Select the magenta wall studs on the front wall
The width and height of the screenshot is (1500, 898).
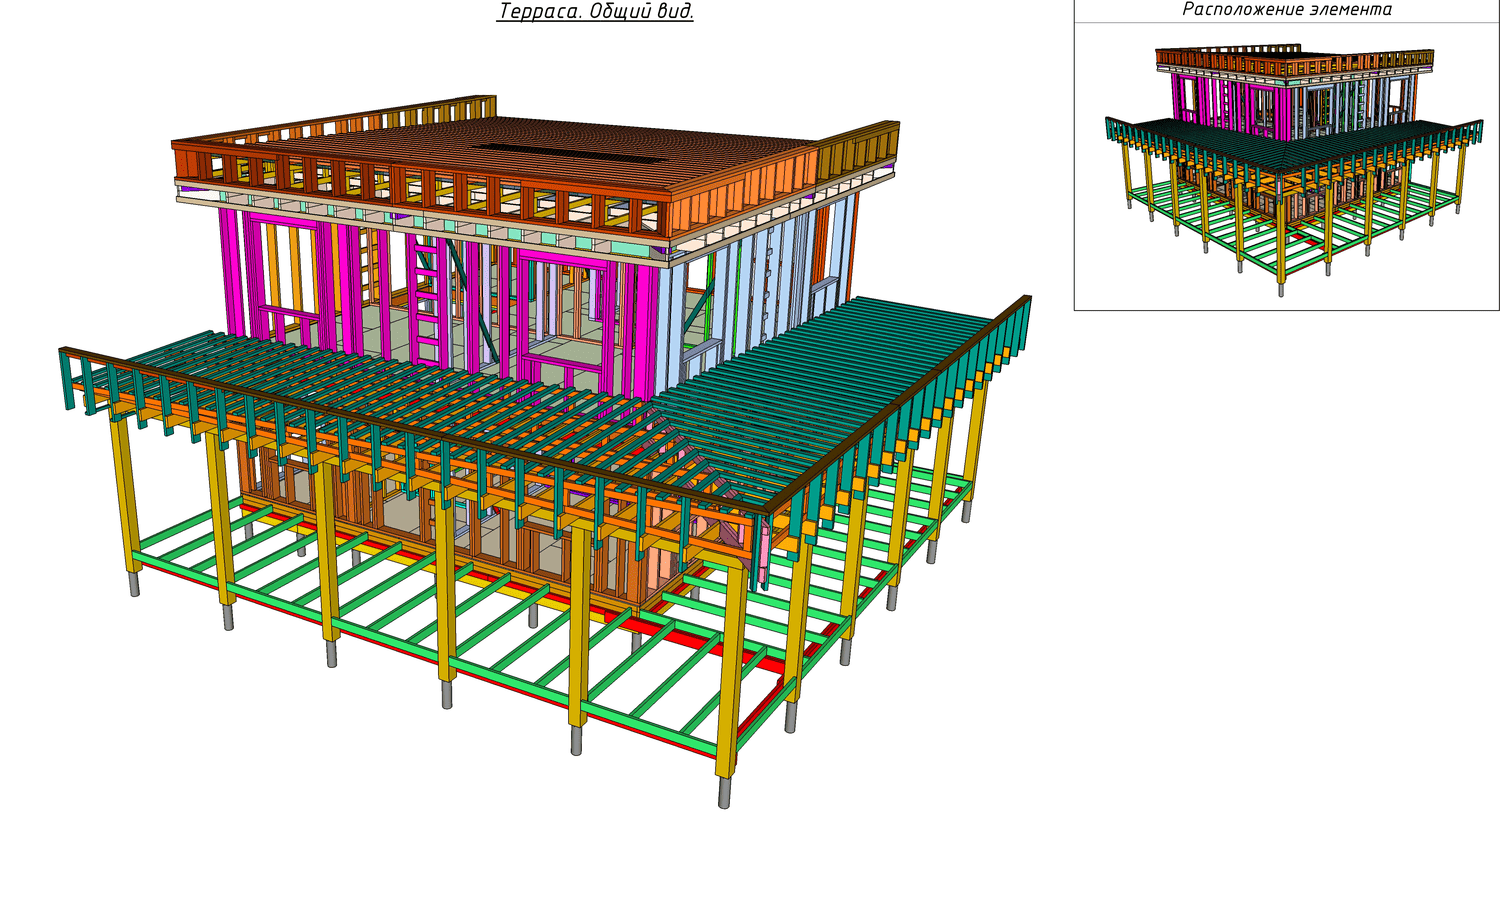(232, 270)
